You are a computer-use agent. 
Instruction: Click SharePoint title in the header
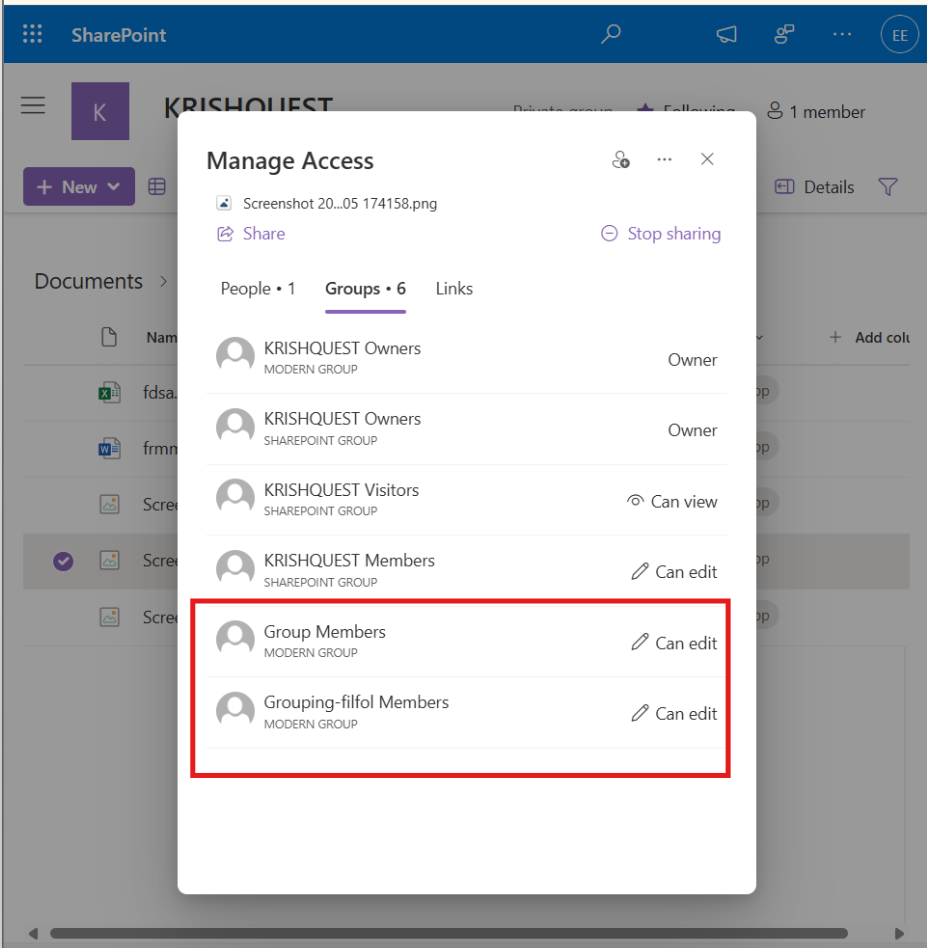coord(119,35)
